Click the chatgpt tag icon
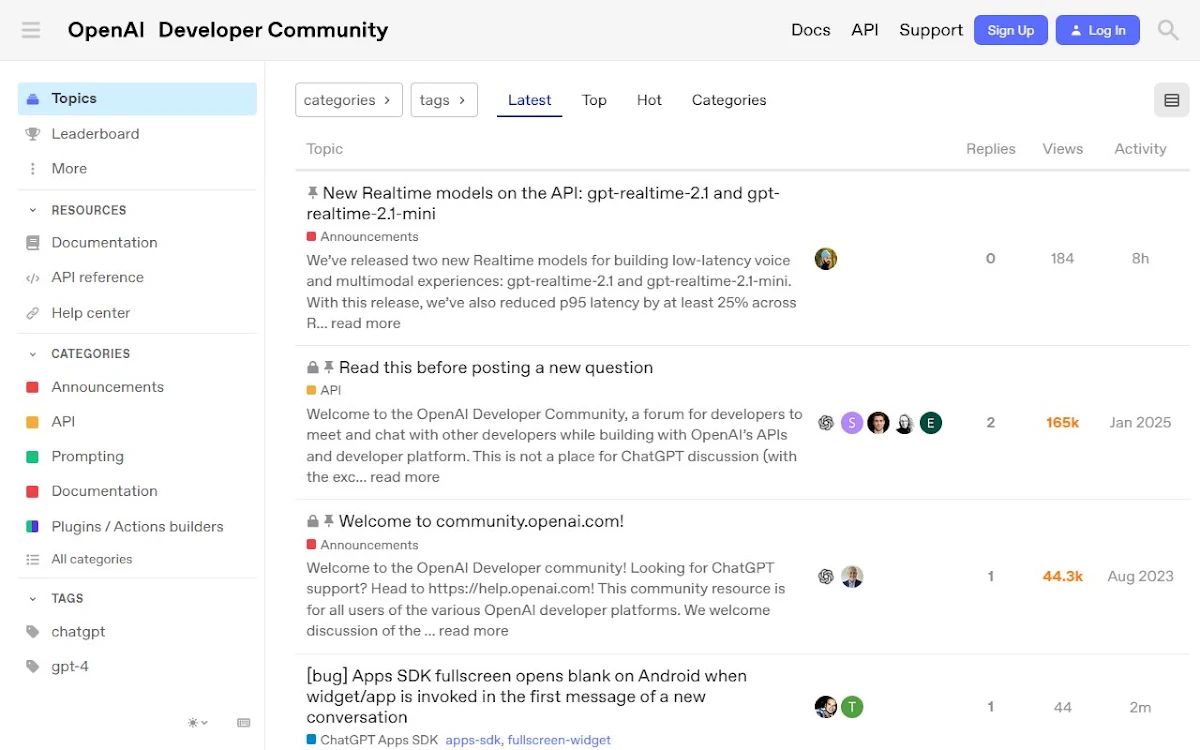Viewport: 1200px width, 750px height. 33,632
